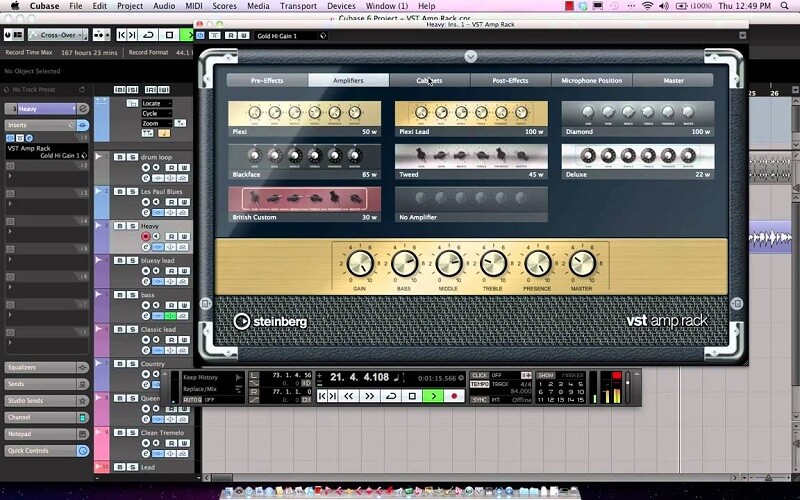Select the British Custom amplifier
Image resolution: width=800 pixels, height=500 pixels.
tap(304, 204)
